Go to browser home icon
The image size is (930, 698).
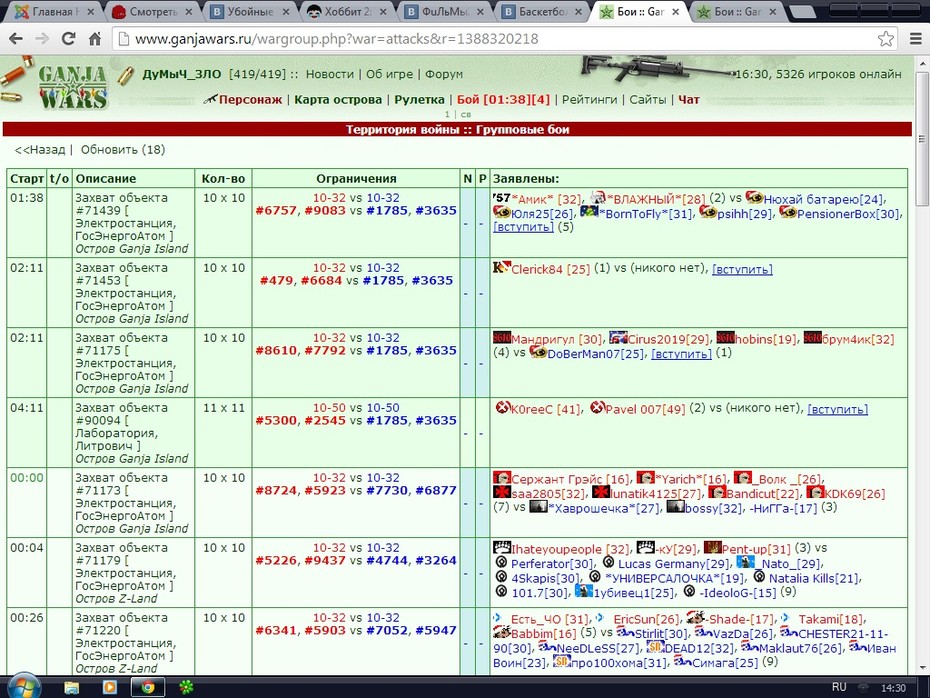point(95,39)
